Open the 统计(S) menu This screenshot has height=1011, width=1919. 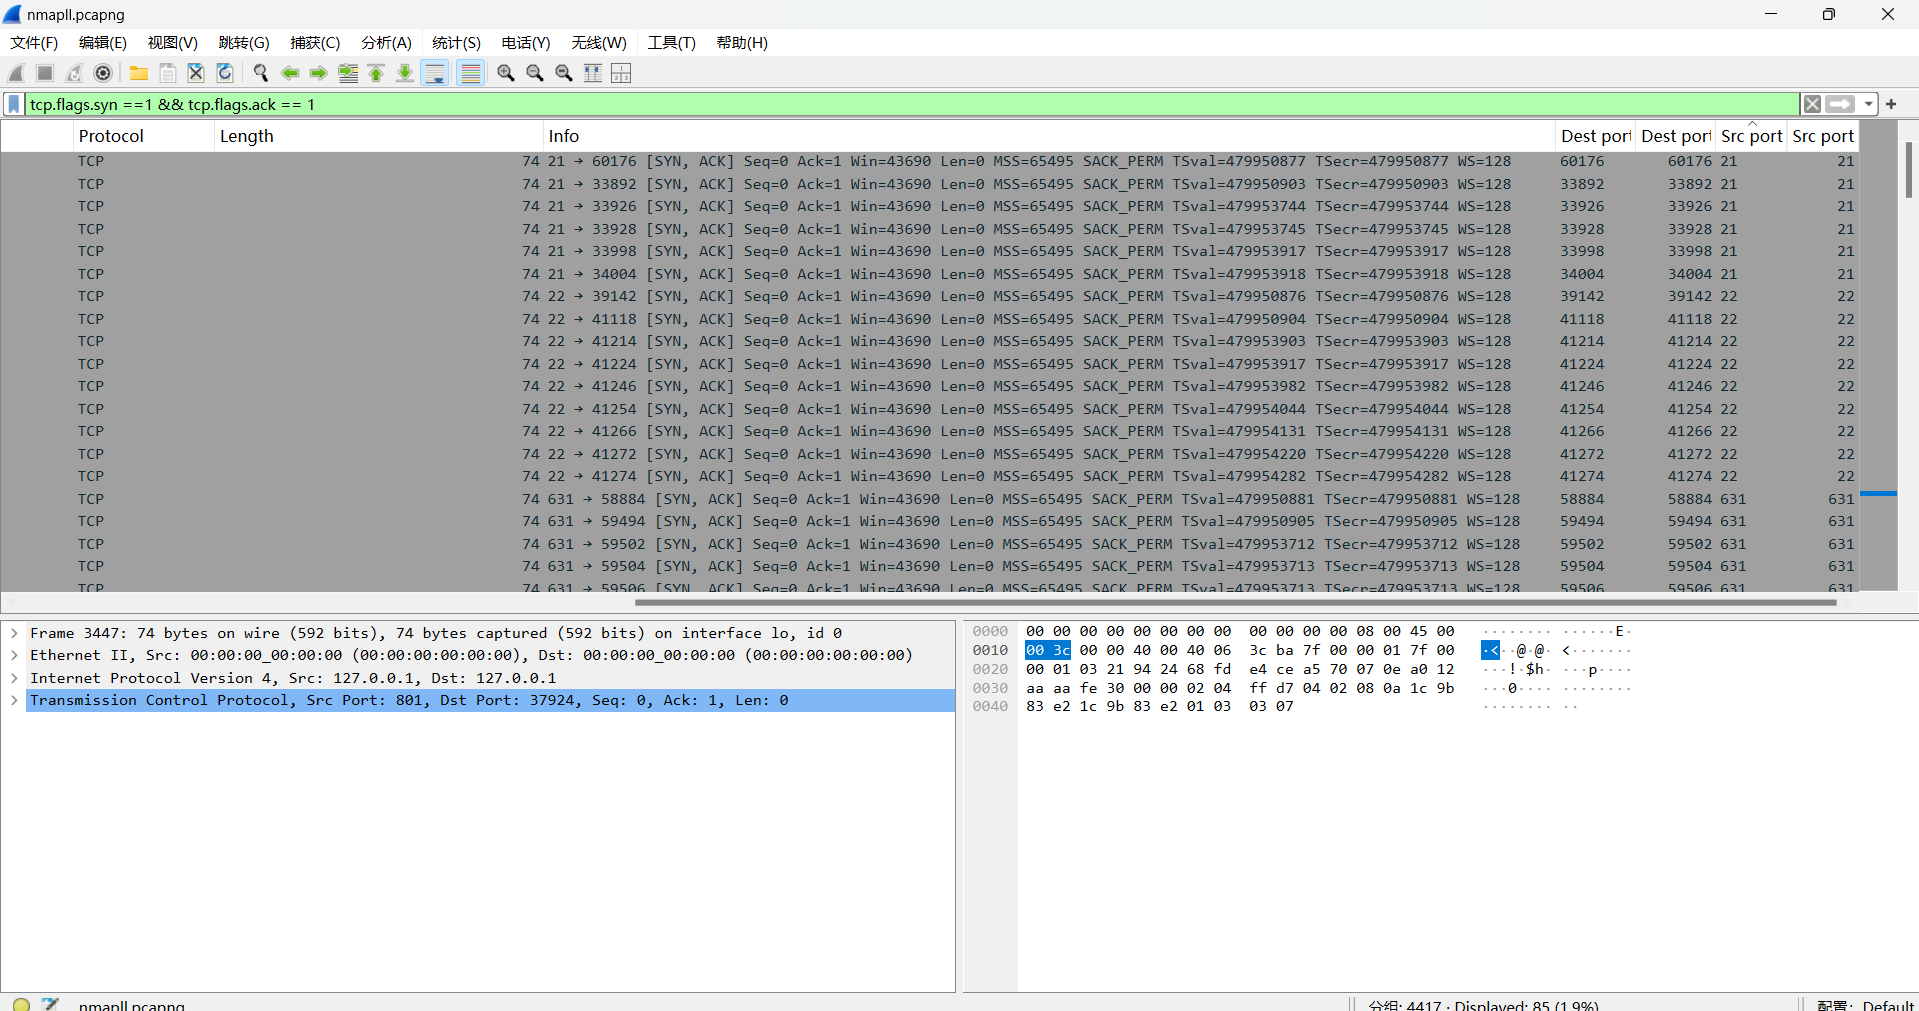point(456,43)
